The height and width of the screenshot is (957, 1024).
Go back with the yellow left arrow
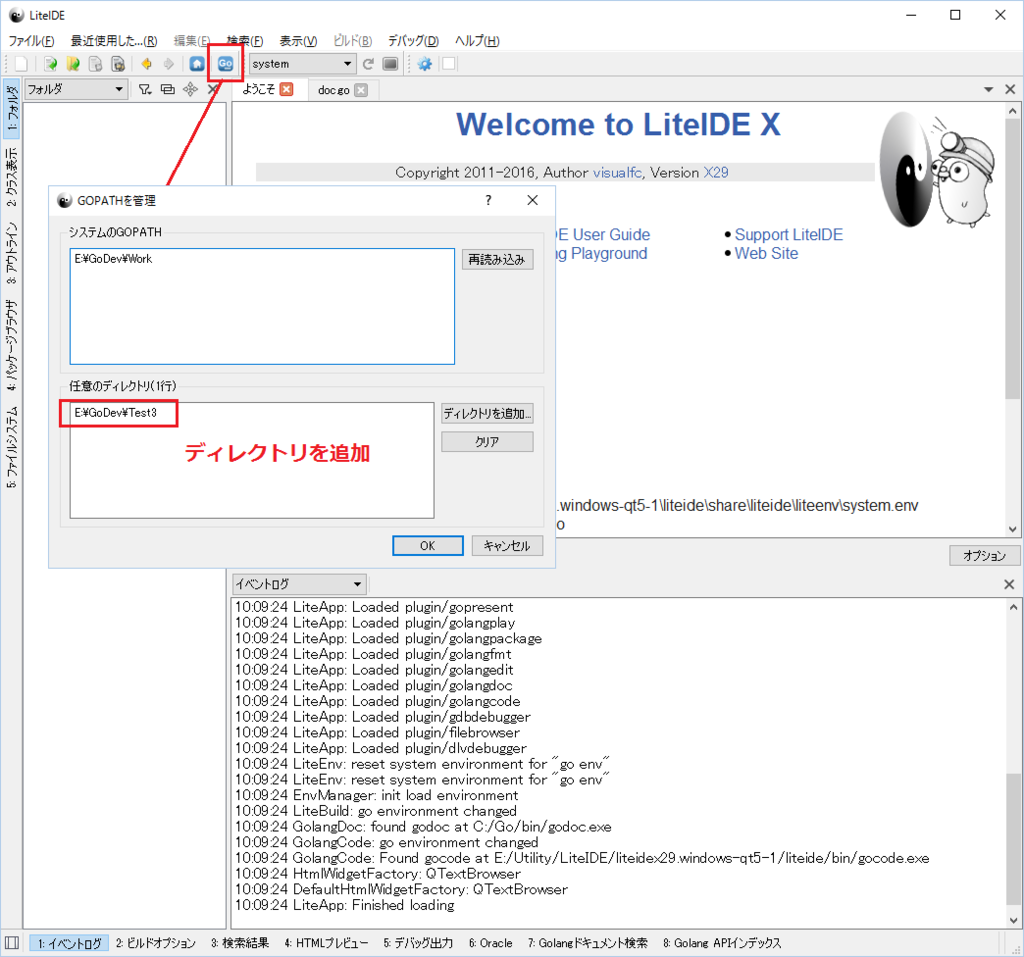click(x=146, y=64)
